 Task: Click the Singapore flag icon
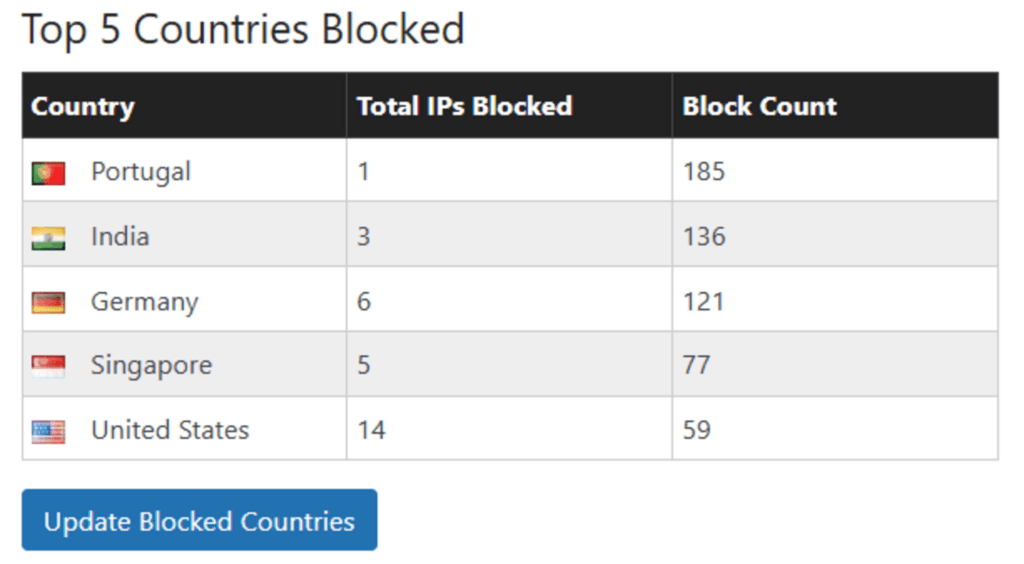(48, 366)
